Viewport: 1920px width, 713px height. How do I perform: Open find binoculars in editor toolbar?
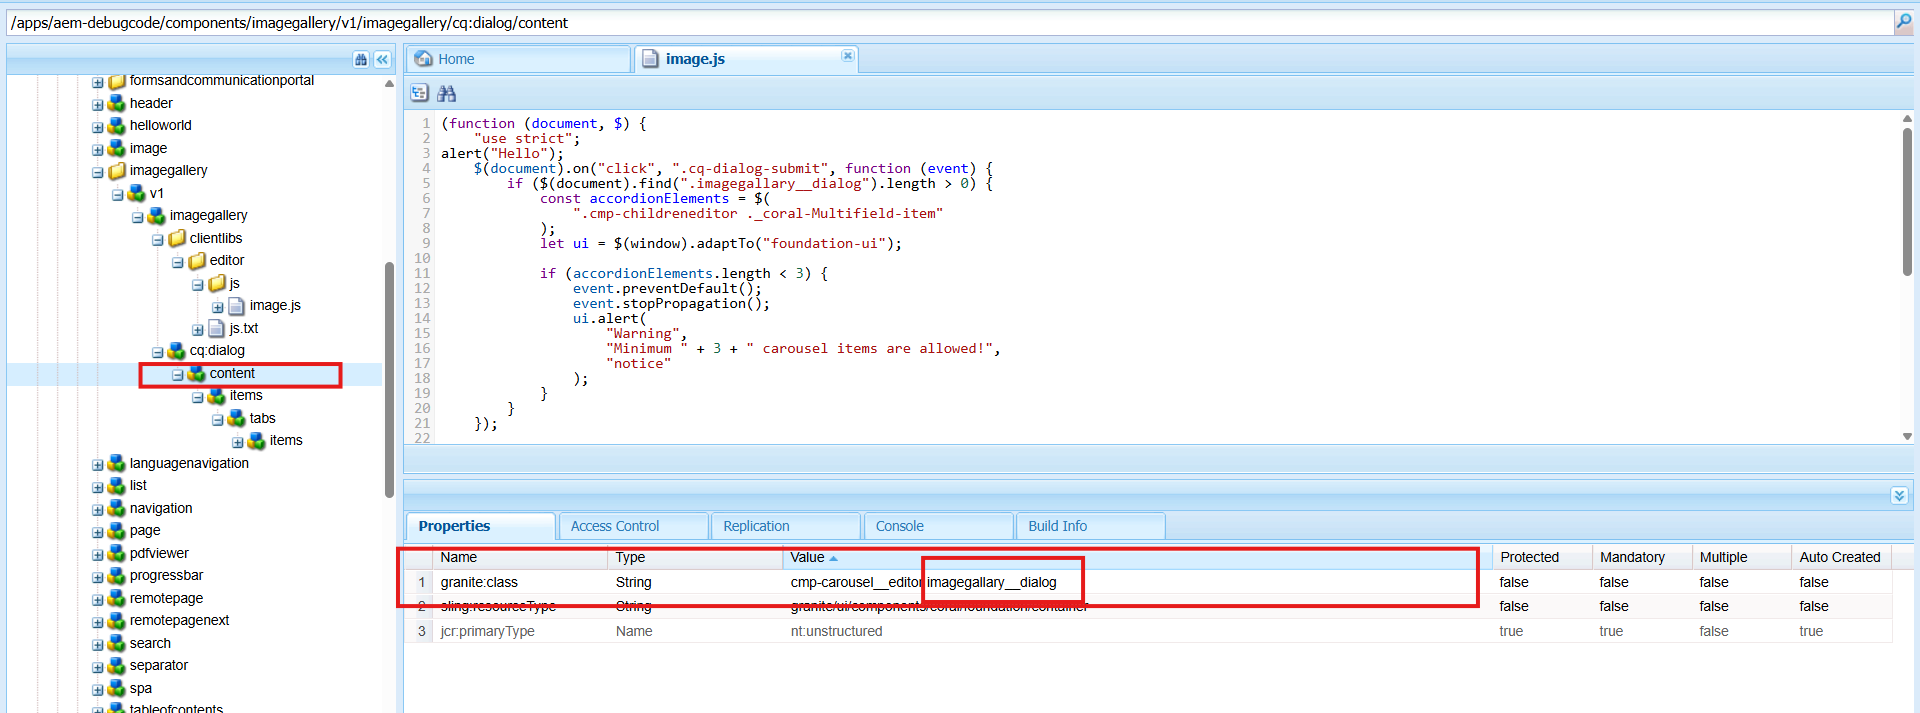click(447, 93)
